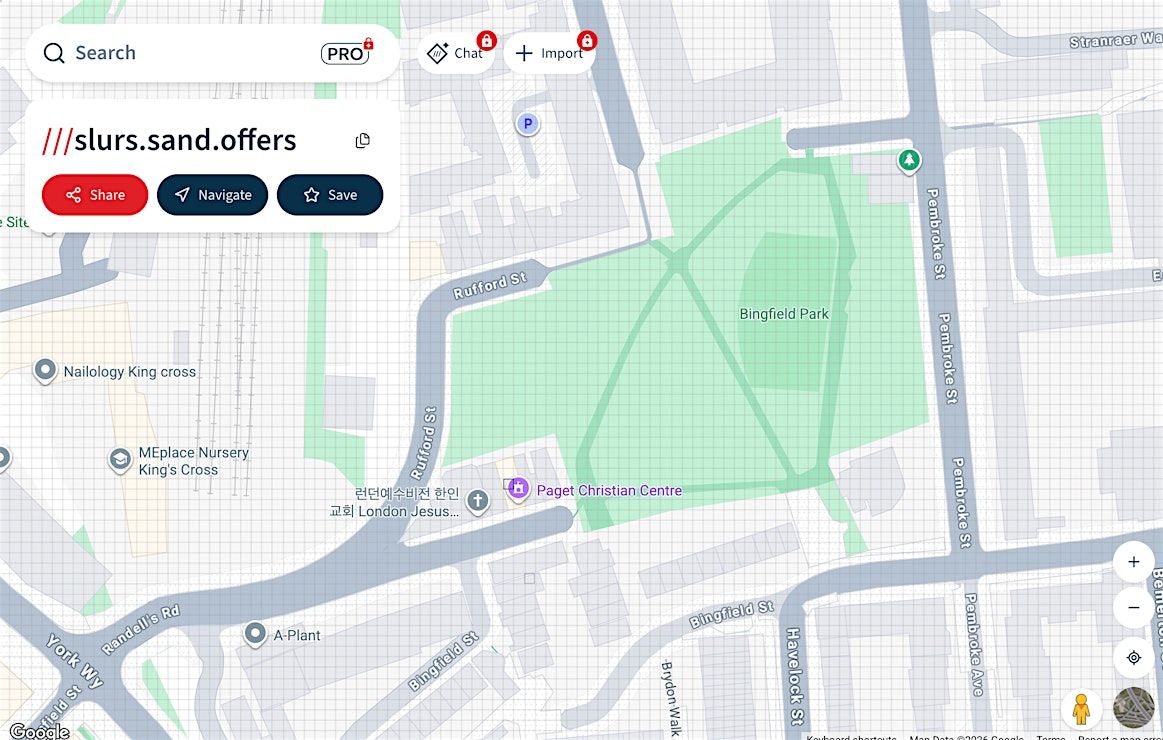Click the red Share button

(95, 195)
